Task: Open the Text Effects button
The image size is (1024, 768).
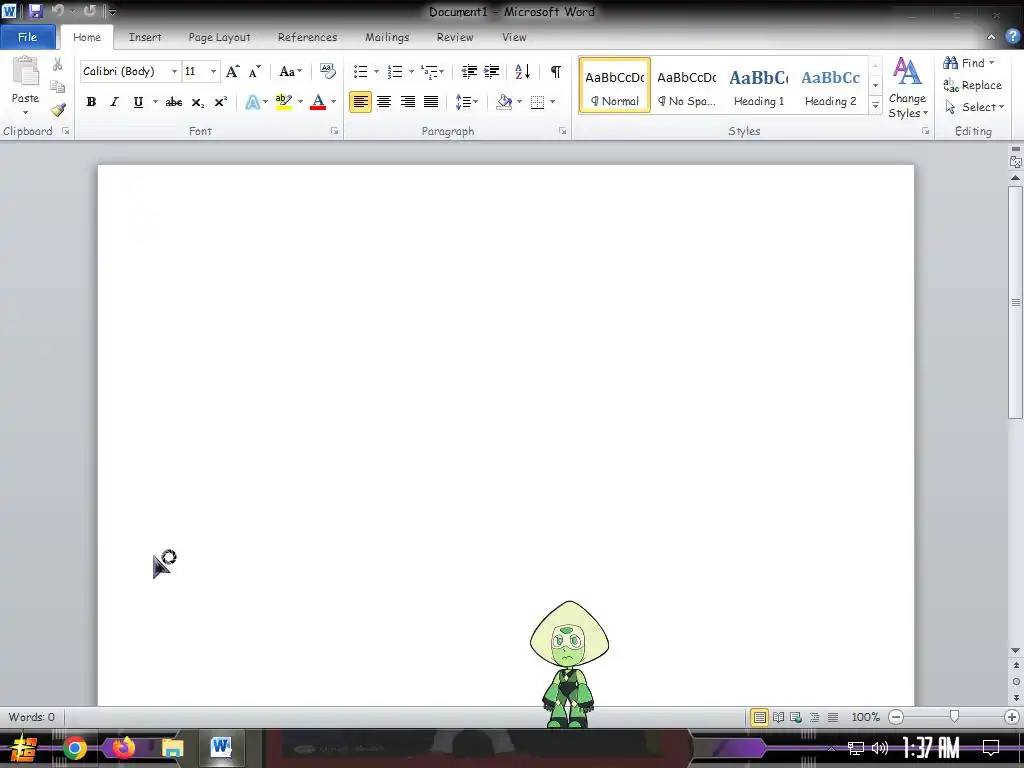Action: tap(253, 102)
